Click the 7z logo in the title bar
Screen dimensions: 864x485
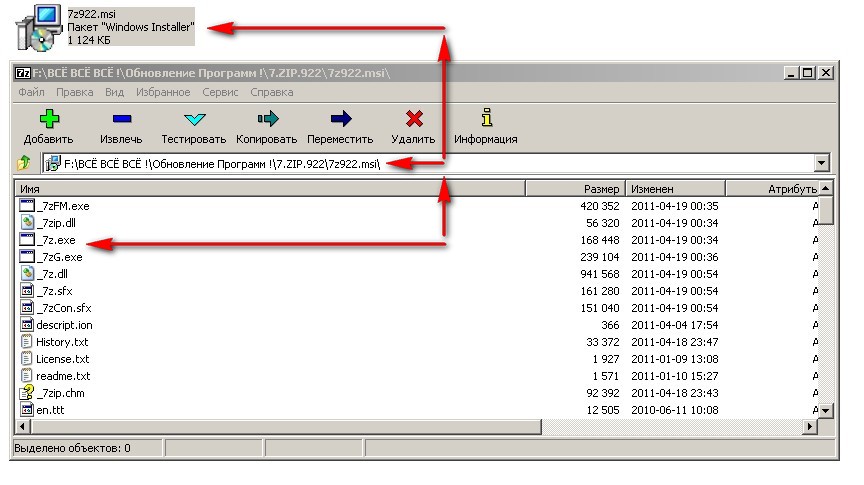pos(23,73)
